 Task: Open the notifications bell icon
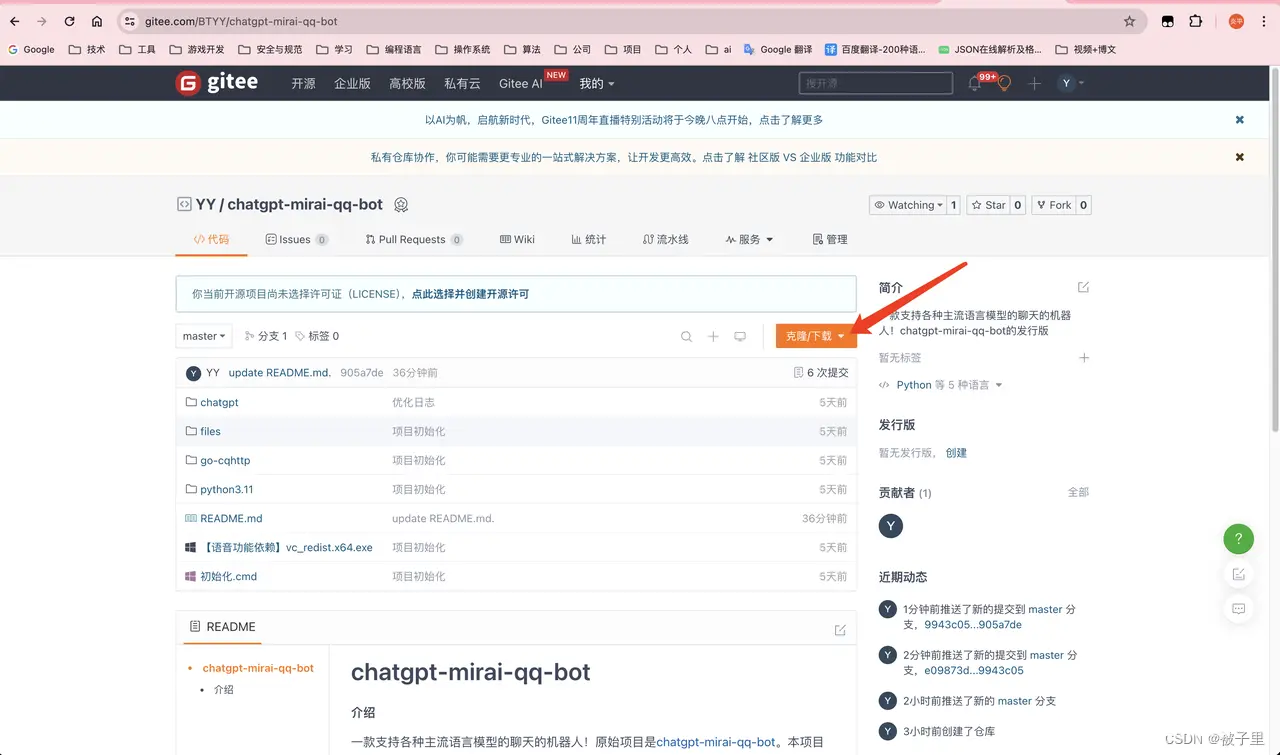[974, 84]
